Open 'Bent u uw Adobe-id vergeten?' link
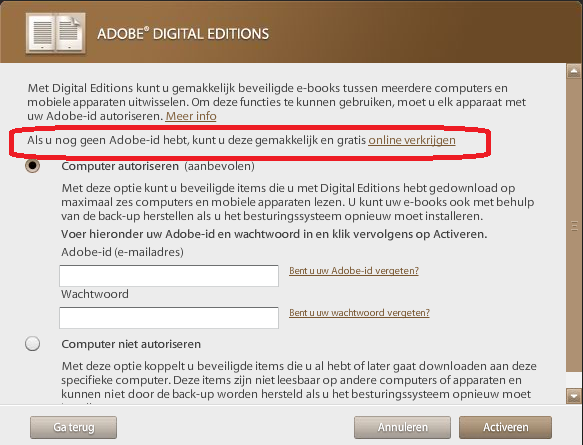Viewport: 583px width, 445px height. point(354,271)
